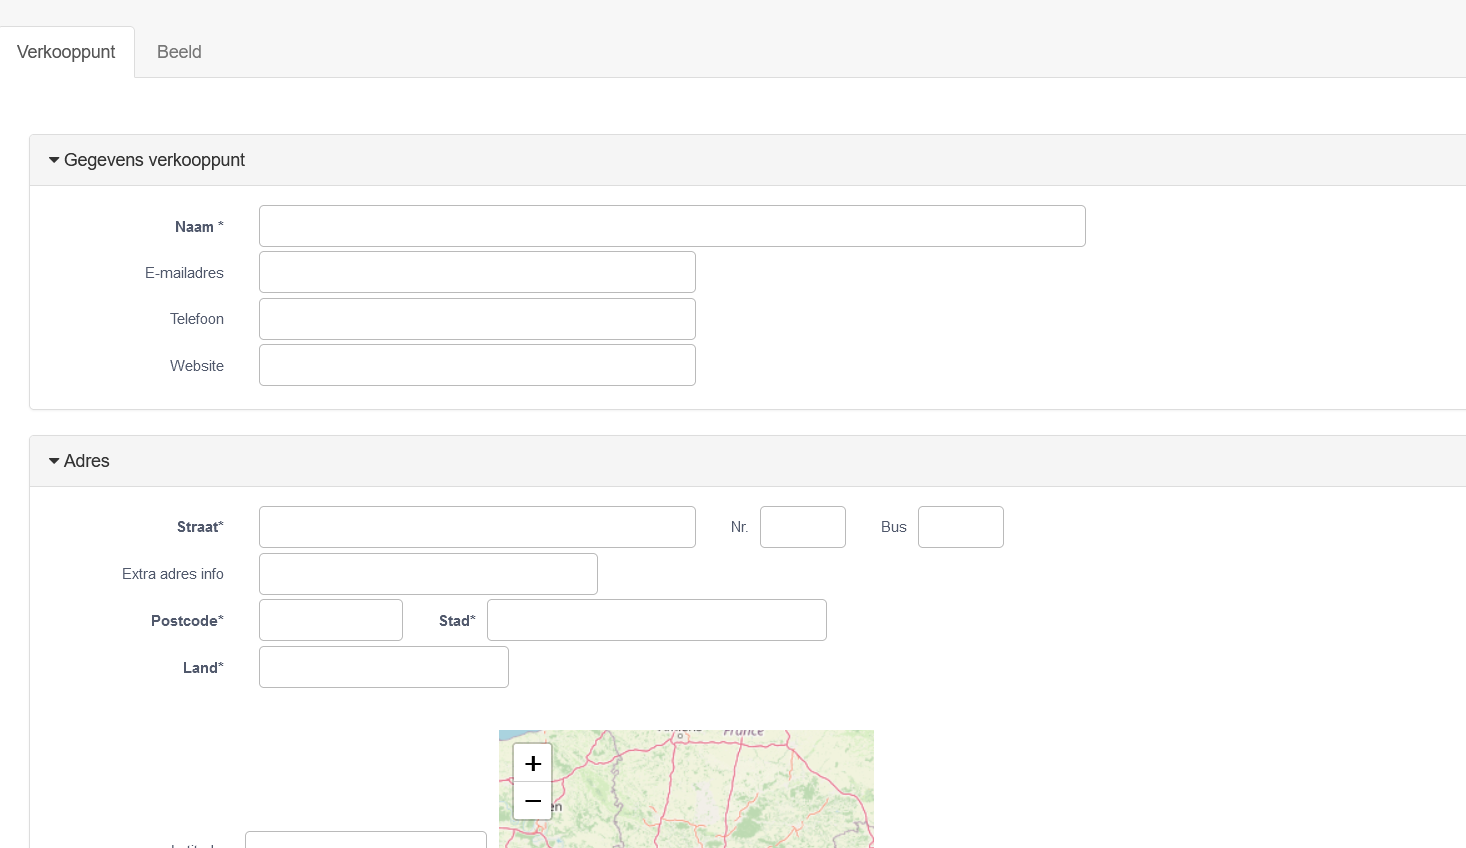
Task: Zoom in on the map
Action: pyautogui.click(x=532, y=763)
